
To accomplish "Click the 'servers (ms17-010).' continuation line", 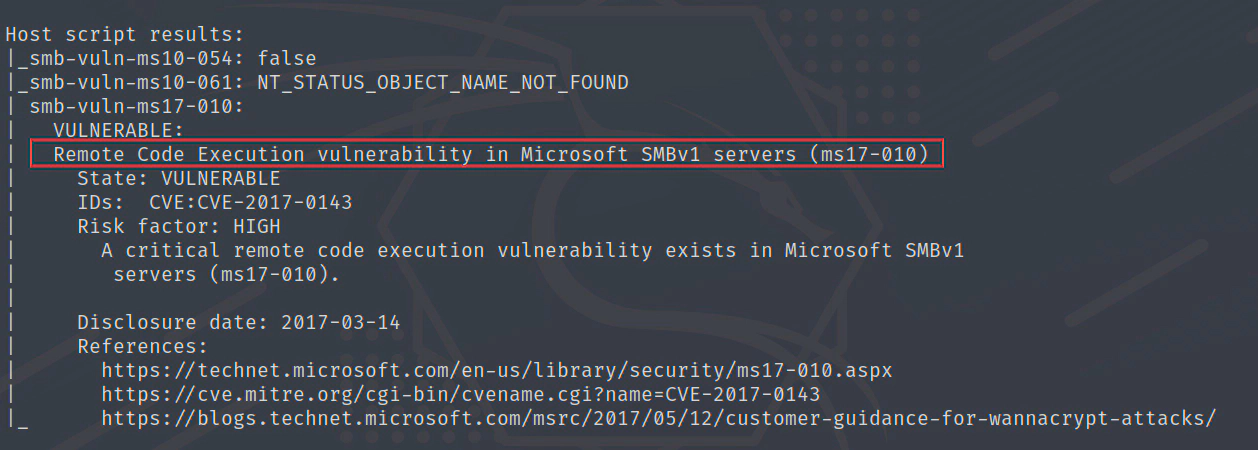I will click(x=226, y=275).
